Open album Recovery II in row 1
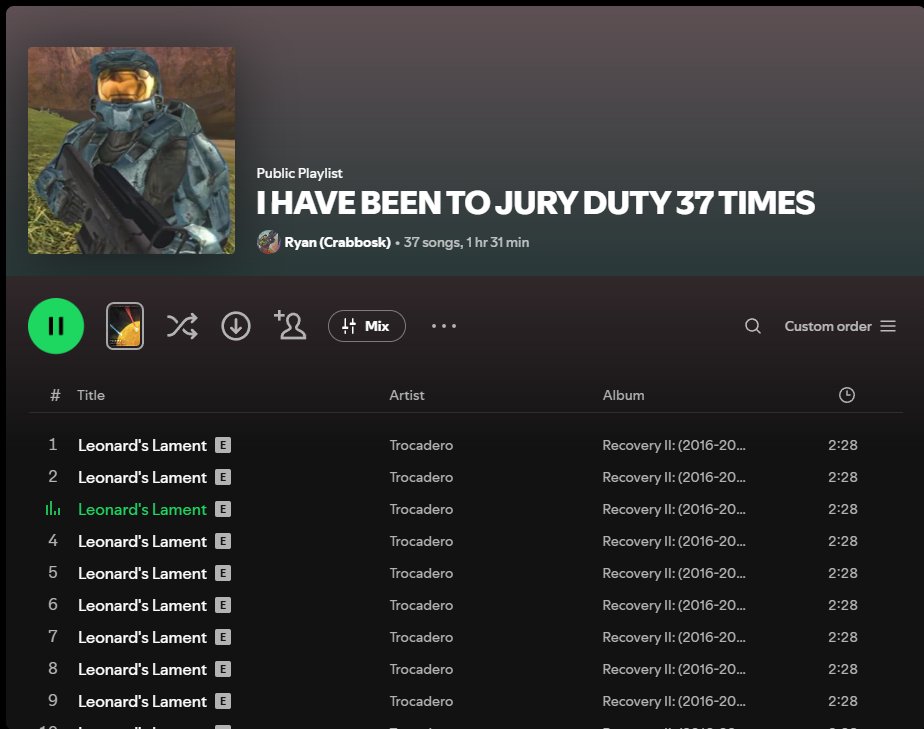 click(x=674, y=445)
